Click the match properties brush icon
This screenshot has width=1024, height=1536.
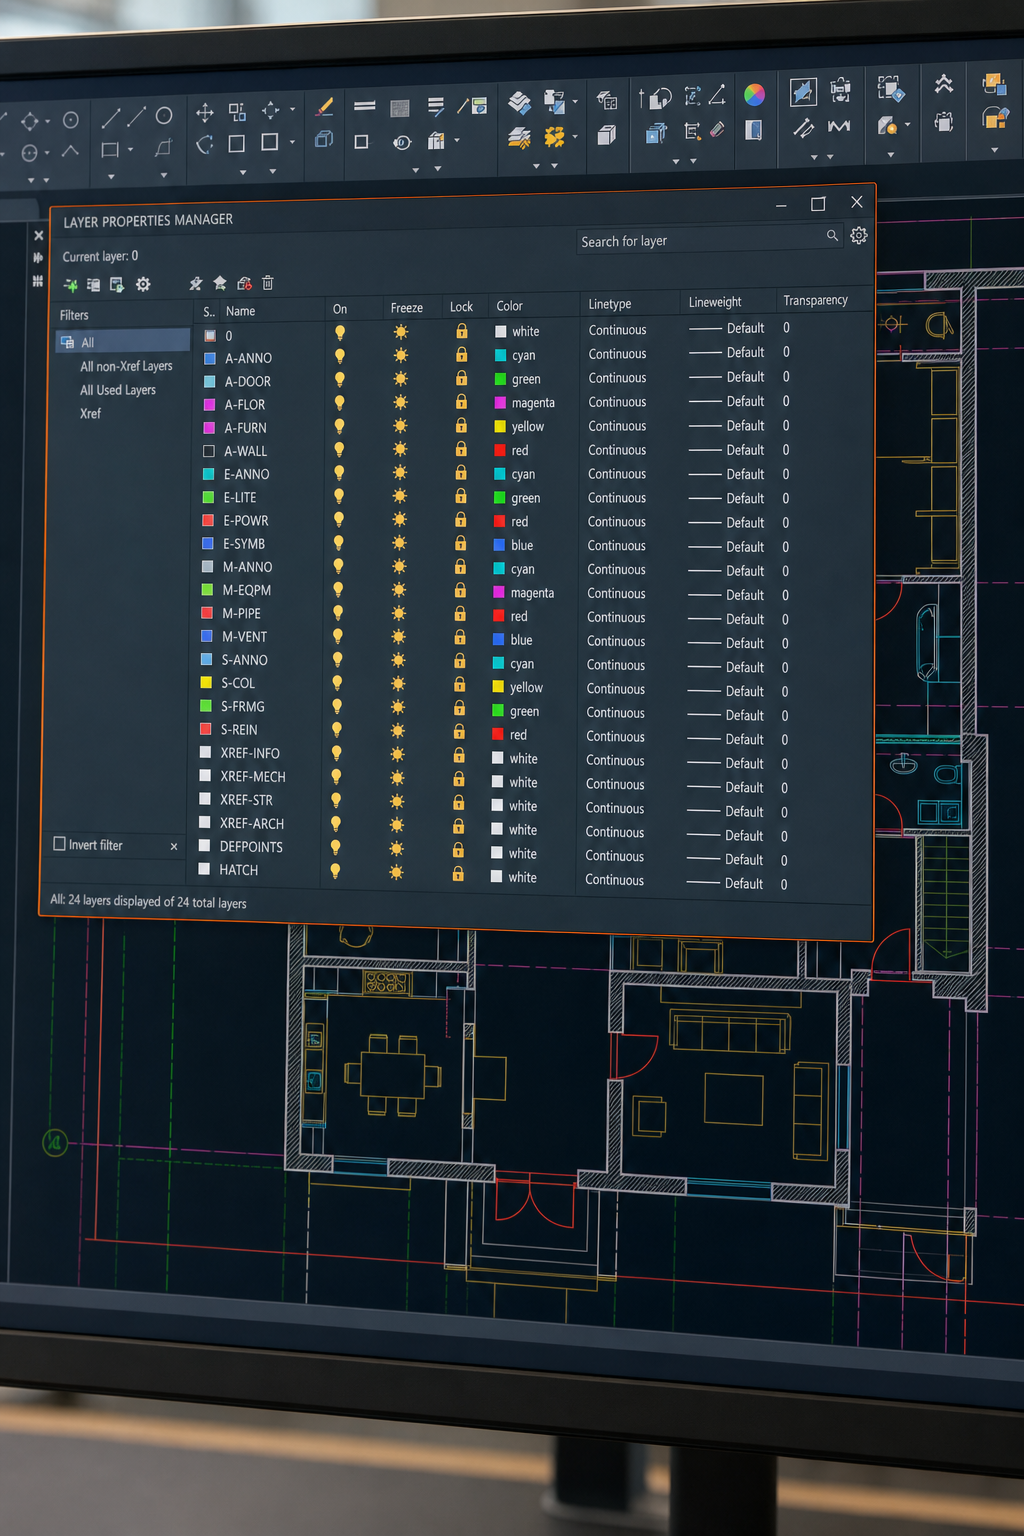pos(325,106)
